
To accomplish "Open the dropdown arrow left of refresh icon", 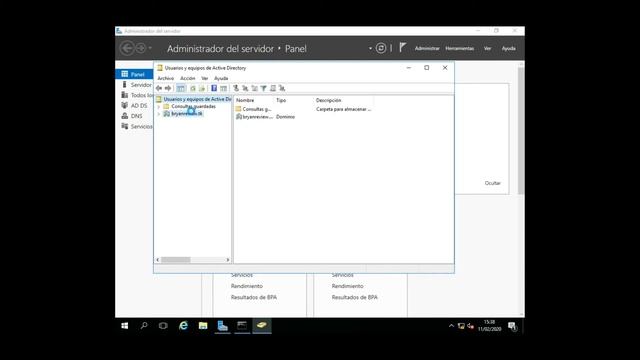I will coord(370,48).
